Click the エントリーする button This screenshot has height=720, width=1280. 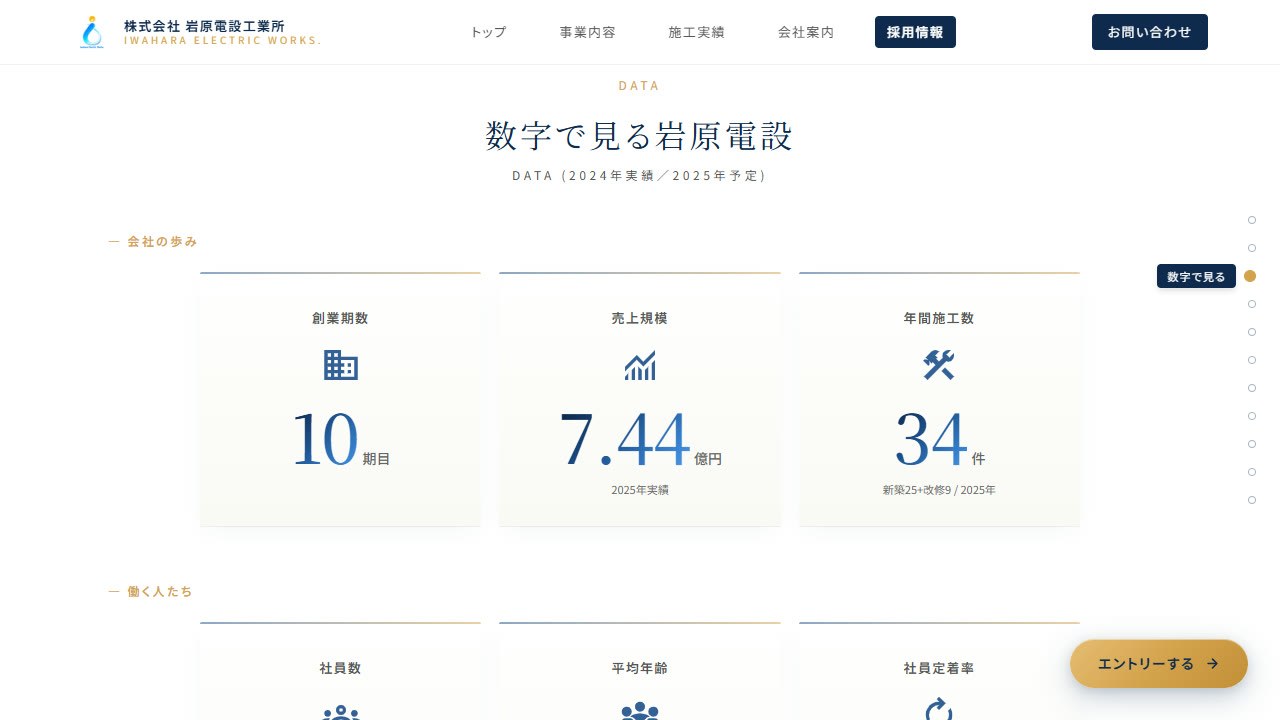point(1159,664)
